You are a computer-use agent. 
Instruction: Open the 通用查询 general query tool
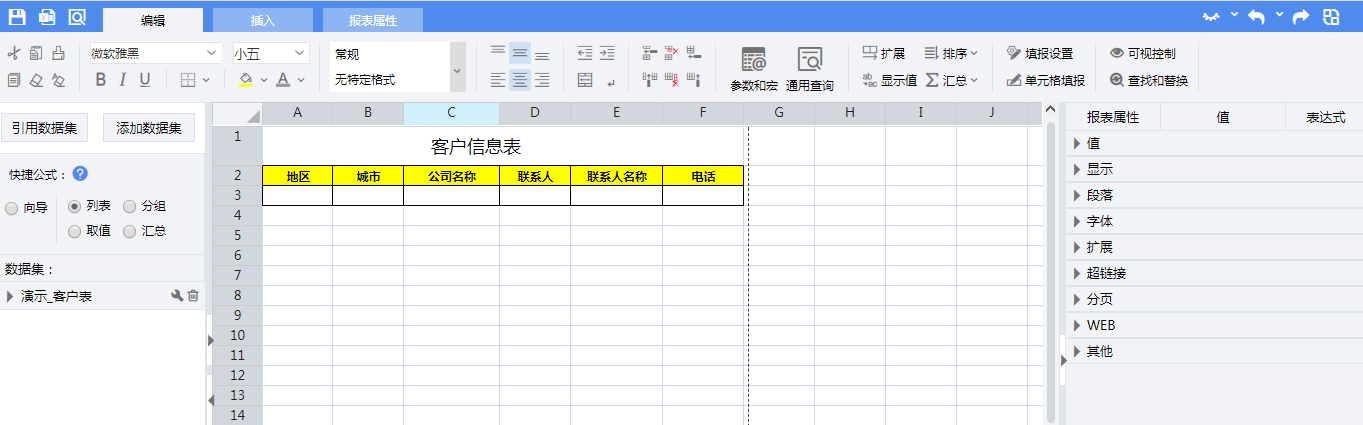pos(809,68)
